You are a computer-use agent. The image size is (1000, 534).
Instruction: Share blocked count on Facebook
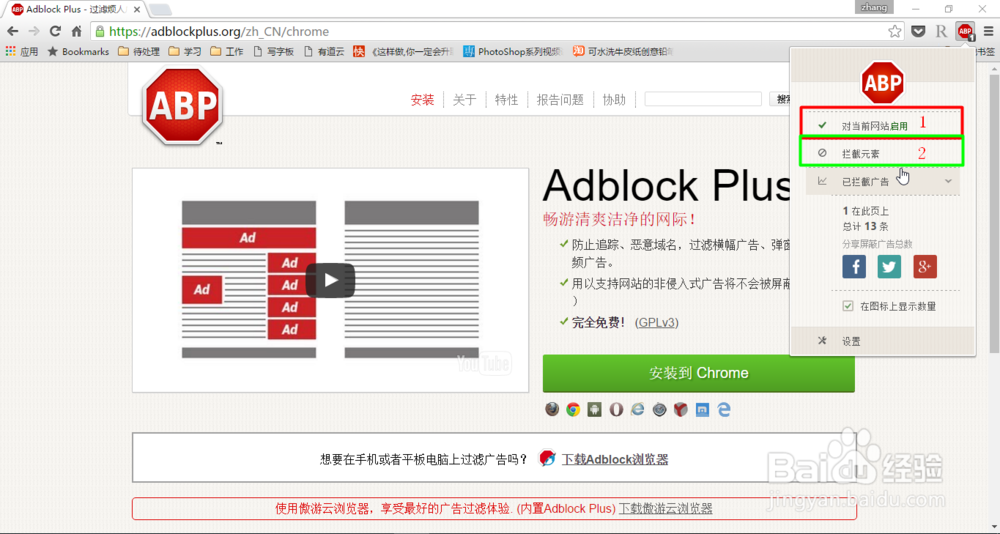coord(854,266)
